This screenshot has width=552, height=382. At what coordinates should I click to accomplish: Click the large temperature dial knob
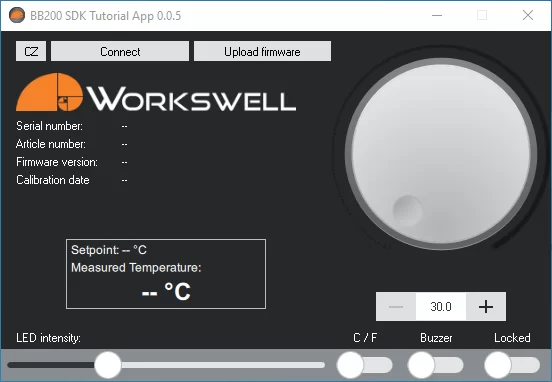coord(441,154)
